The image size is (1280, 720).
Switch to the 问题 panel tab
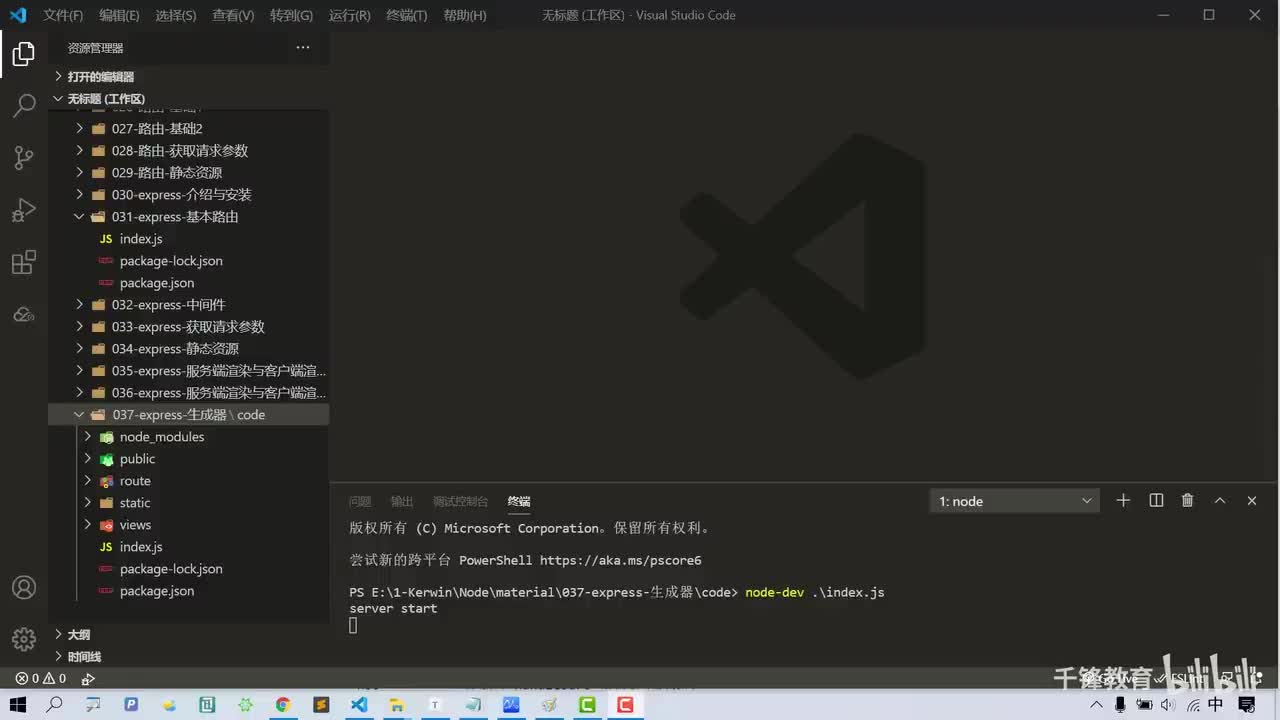(x=360, y=502)
